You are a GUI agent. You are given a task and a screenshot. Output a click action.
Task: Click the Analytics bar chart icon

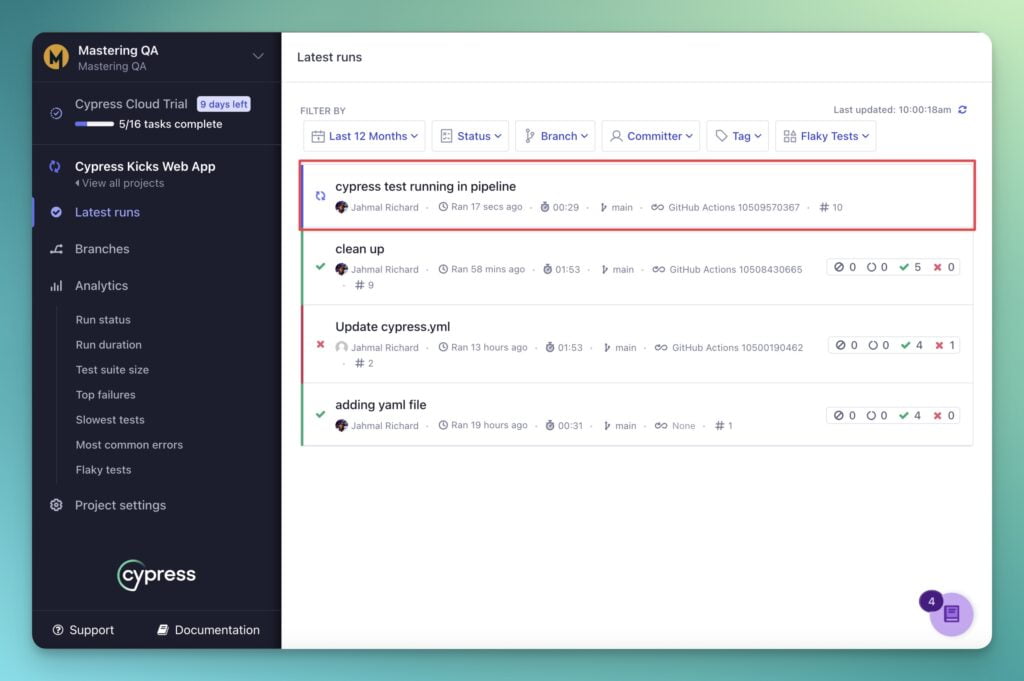56,285
